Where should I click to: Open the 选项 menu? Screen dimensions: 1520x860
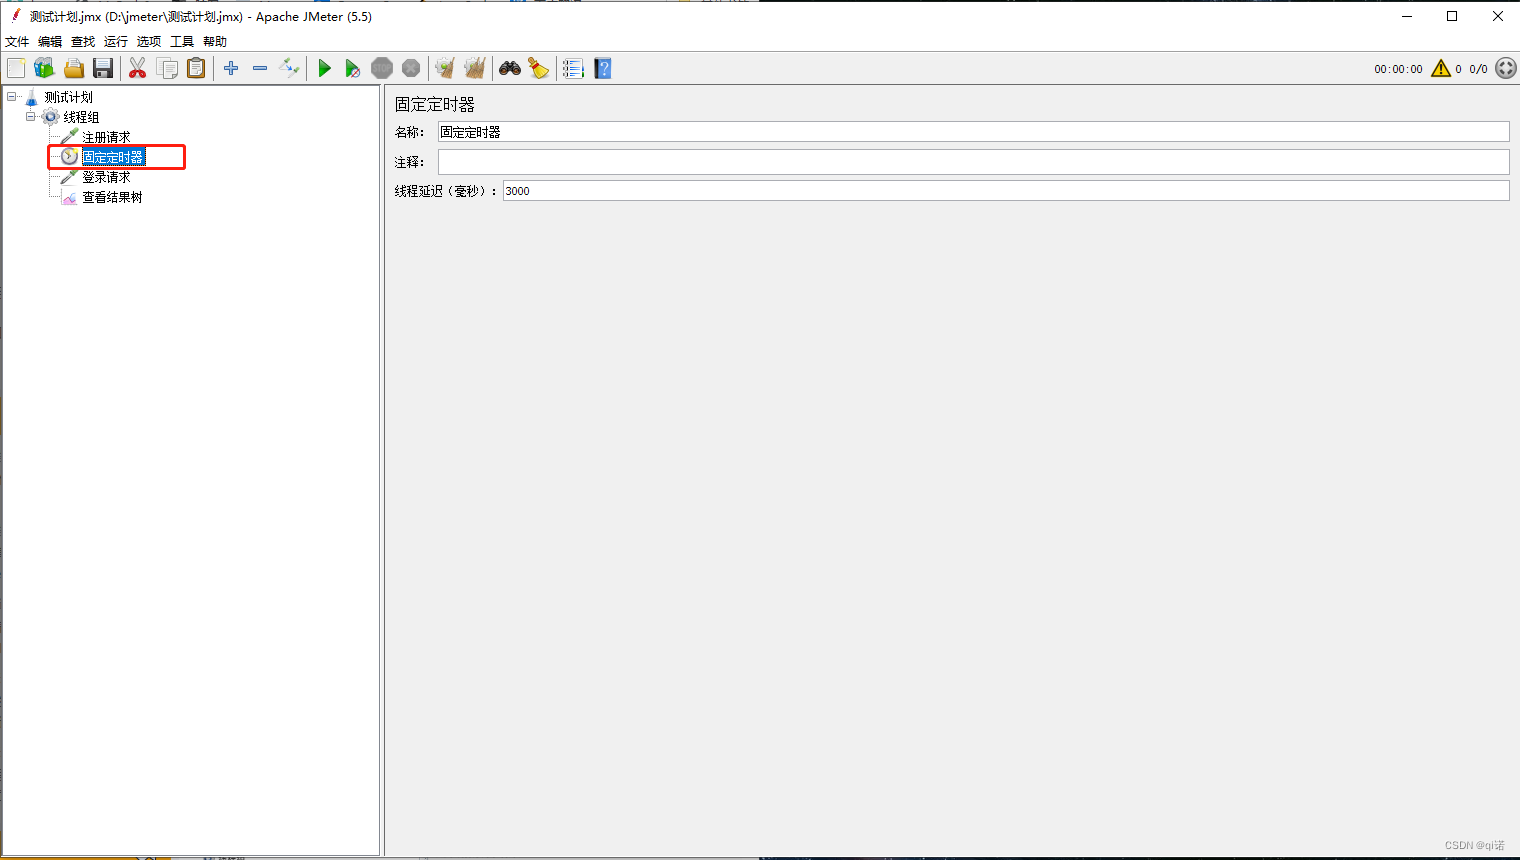coord(149,41)
